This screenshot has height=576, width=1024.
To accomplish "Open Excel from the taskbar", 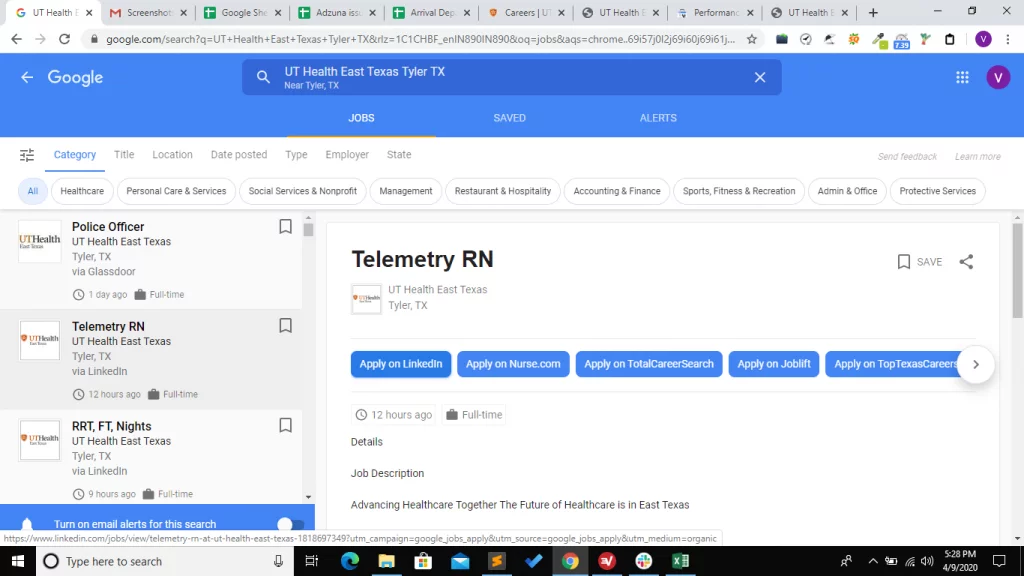I will pos(680,561).
